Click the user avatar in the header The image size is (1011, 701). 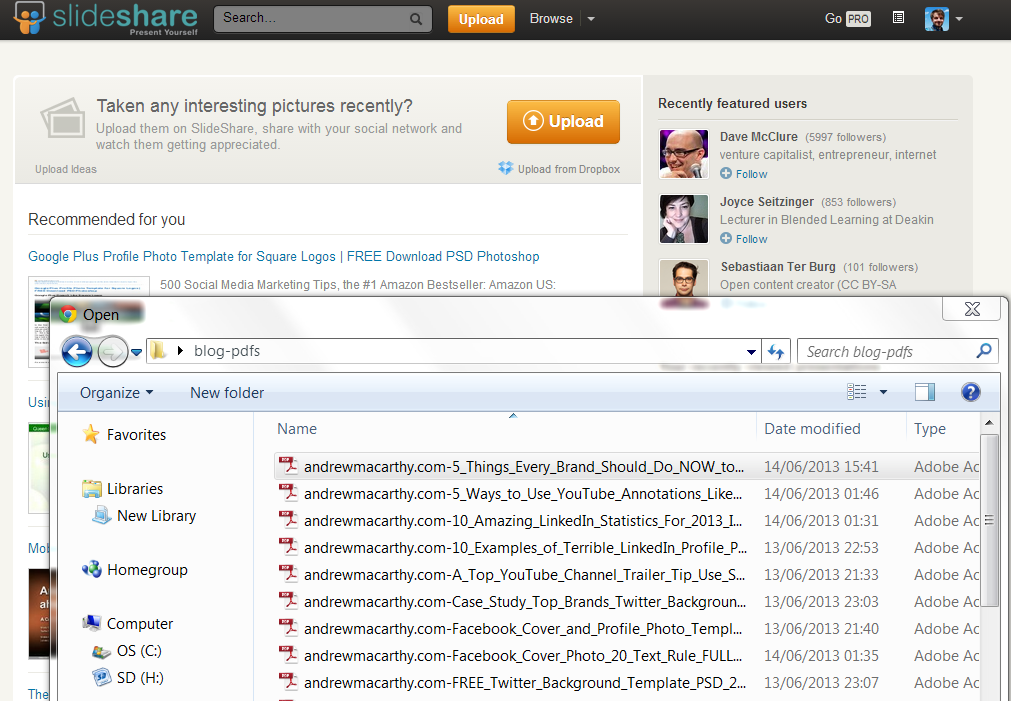click(x=936, y=19)
